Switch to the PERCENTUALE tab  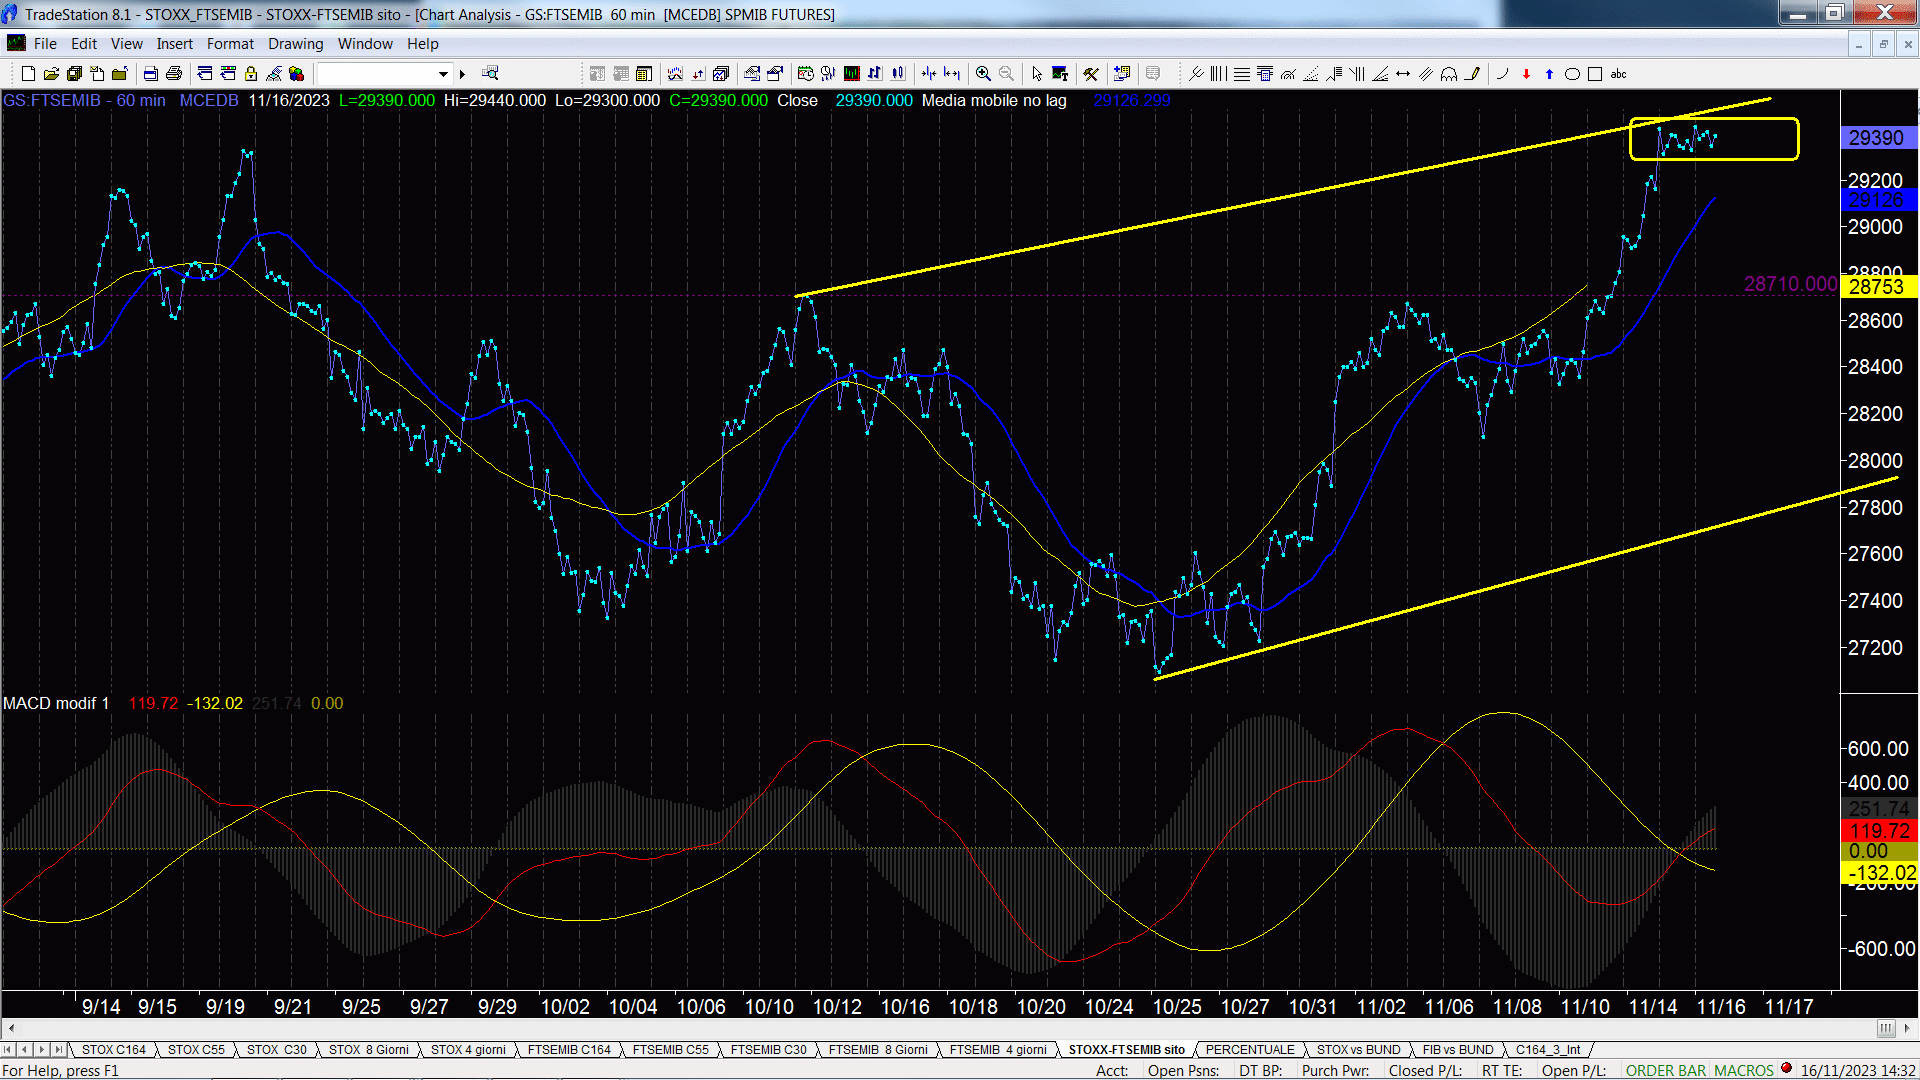(x=1249, y=1050)
